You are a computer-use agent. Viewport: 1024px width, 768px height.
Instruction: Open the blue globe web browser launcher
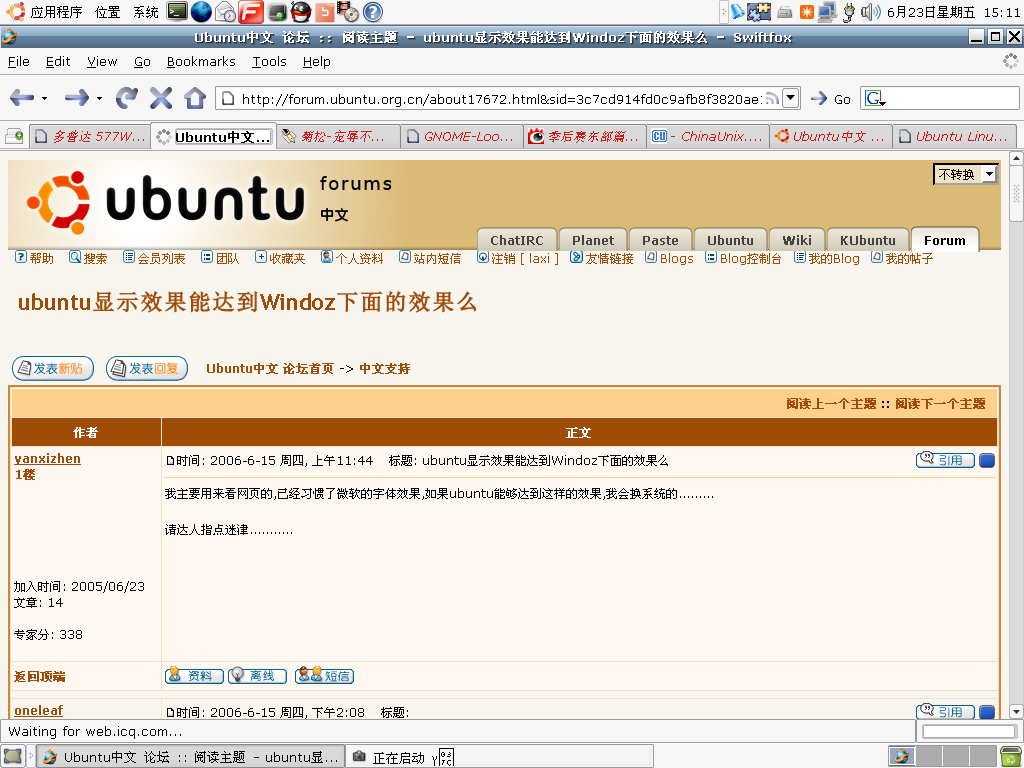(201, 11)
